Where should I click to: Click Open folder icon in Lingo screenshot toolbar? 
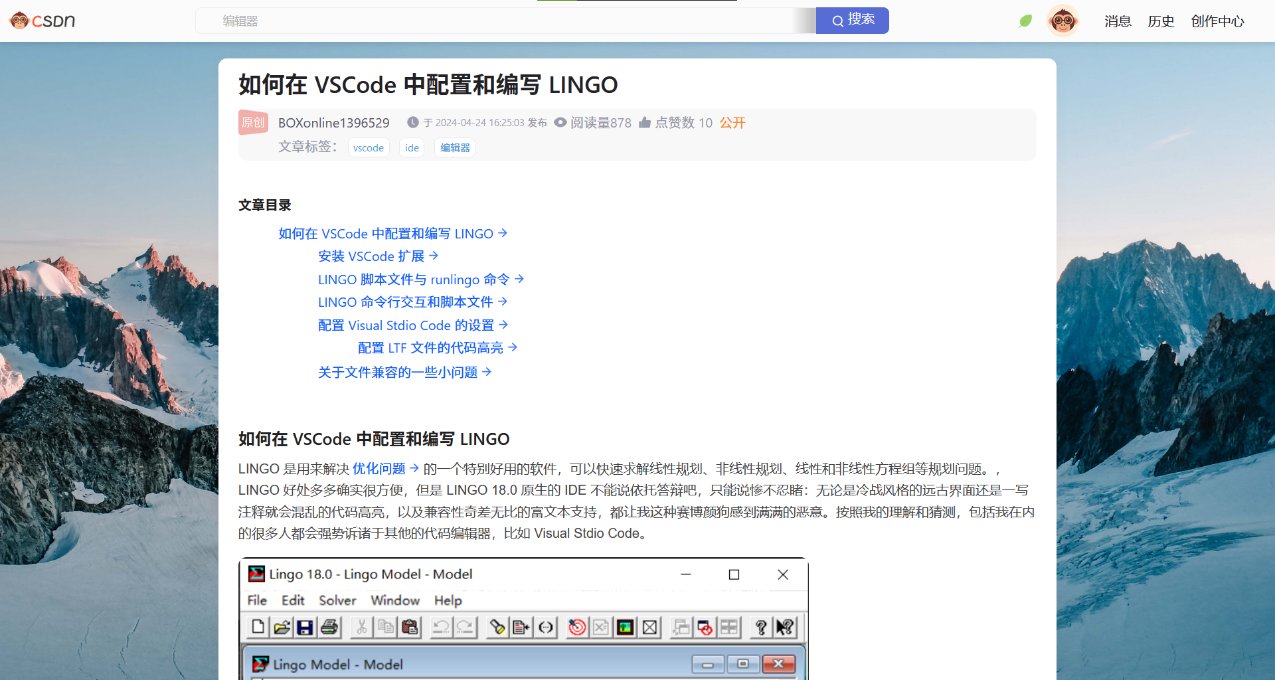point(281,628)
